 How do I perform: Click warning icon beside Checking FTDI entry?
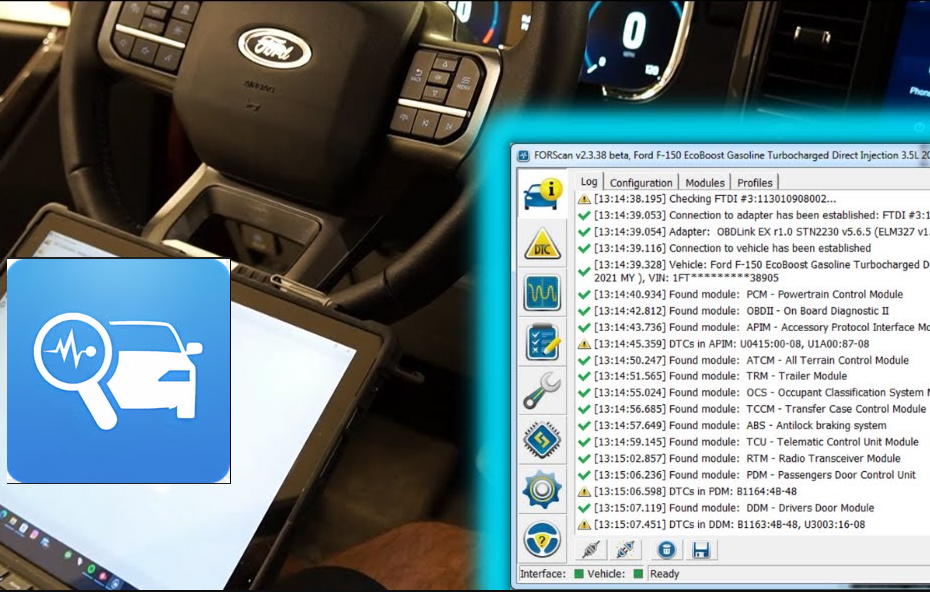tap(584, 199)
